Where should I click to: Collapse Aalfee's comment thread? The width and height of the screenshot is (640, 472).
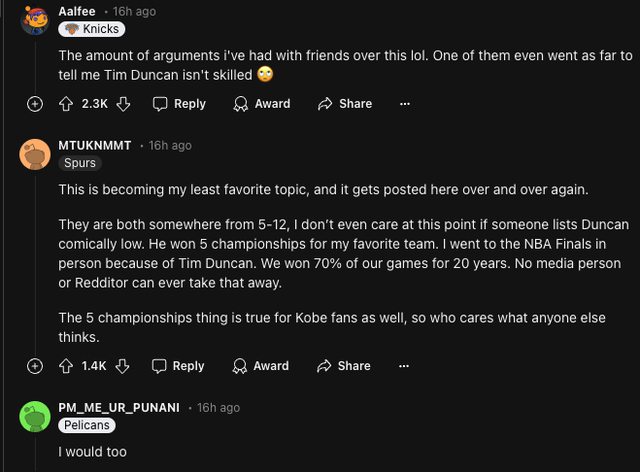click(x=35, y=104)
